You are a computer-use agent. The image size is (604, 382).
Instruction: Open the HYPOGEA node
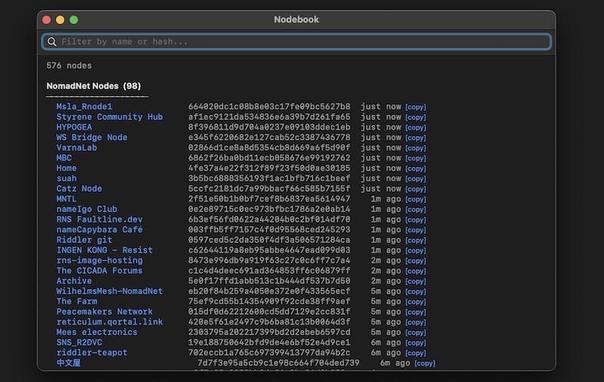coord(74,127)
